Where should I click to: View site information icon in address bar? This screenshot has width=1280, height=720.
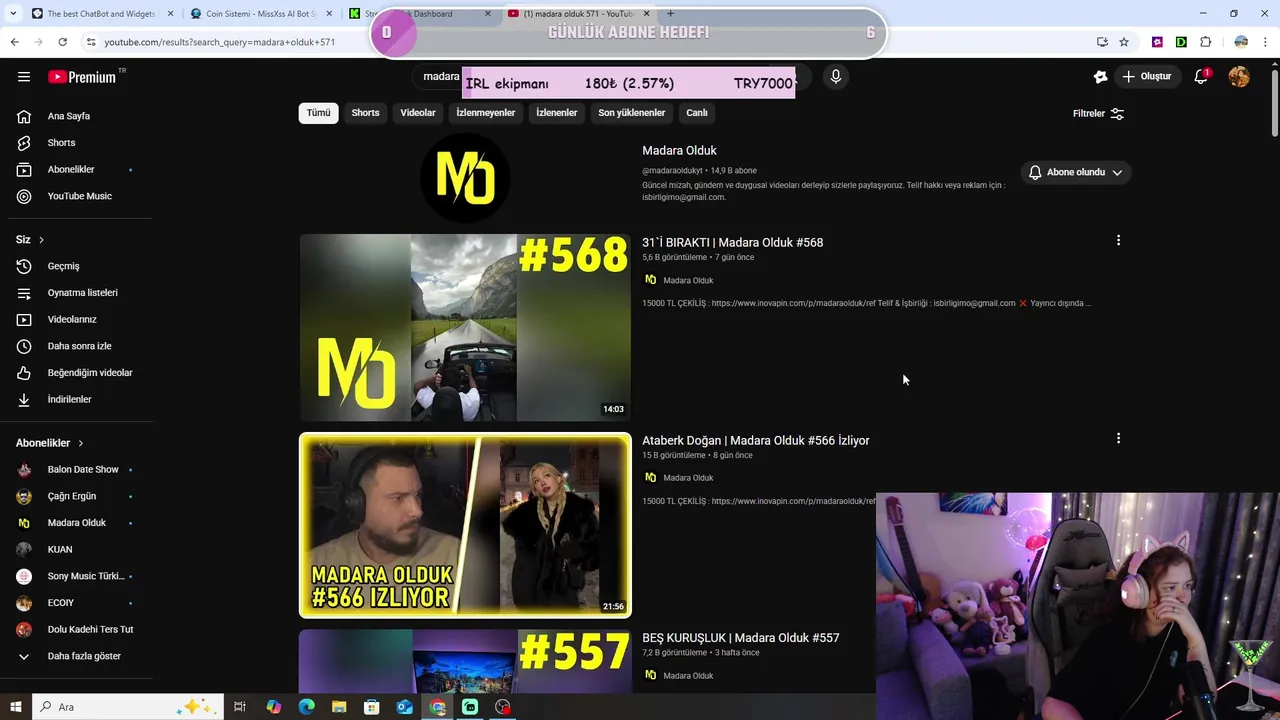pos(90,42)
